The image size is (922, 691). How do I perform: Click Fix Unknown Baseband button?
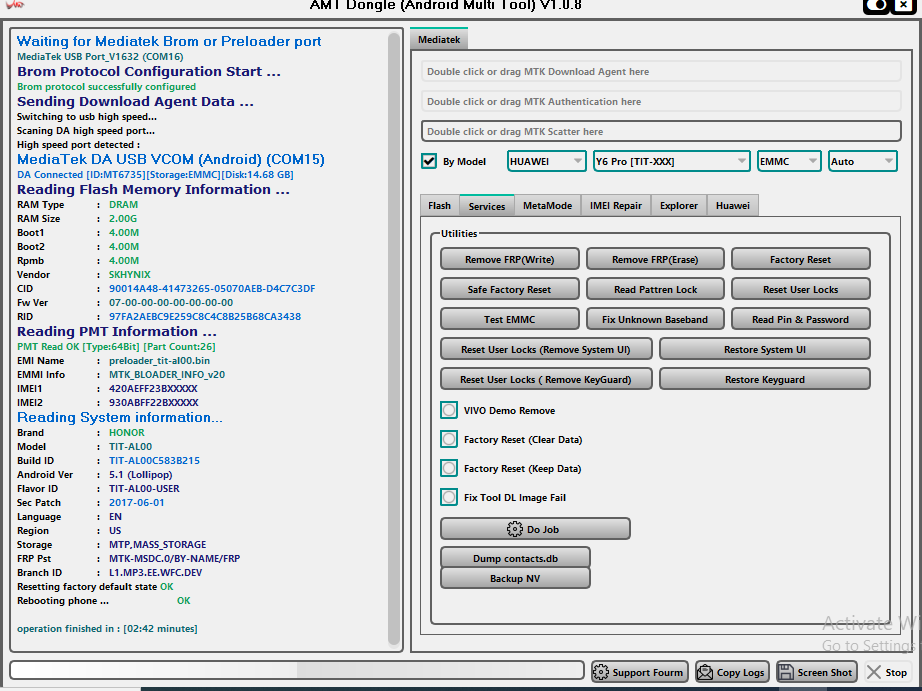point(655,319)
